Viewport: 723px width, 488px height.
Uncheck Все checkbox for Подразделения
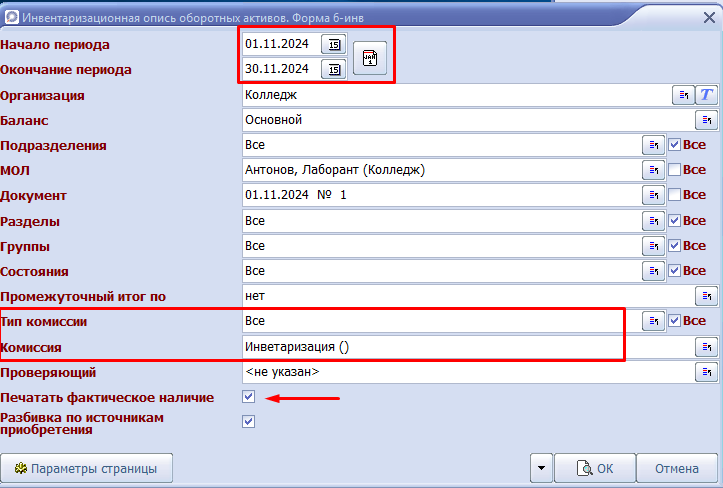point(675,145)
